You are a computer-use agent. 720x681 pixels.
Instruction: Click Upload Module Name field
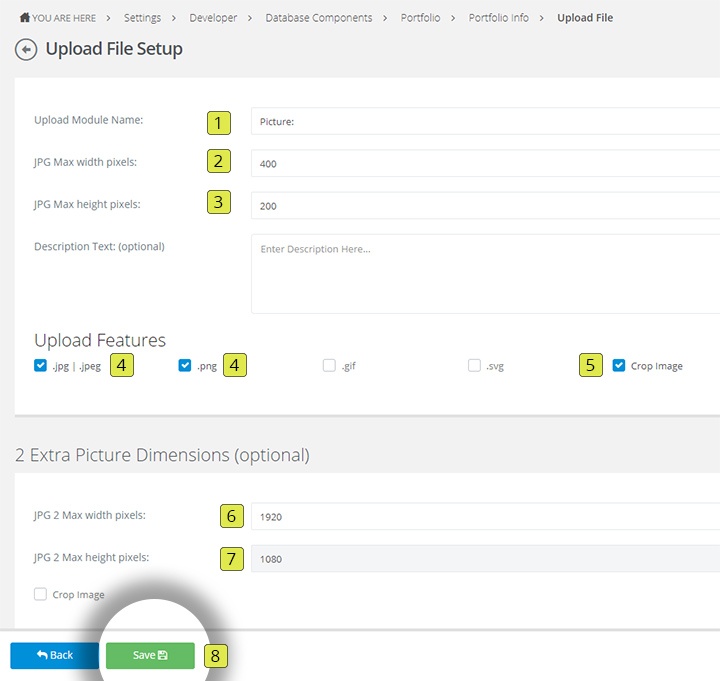click(485, 122)
